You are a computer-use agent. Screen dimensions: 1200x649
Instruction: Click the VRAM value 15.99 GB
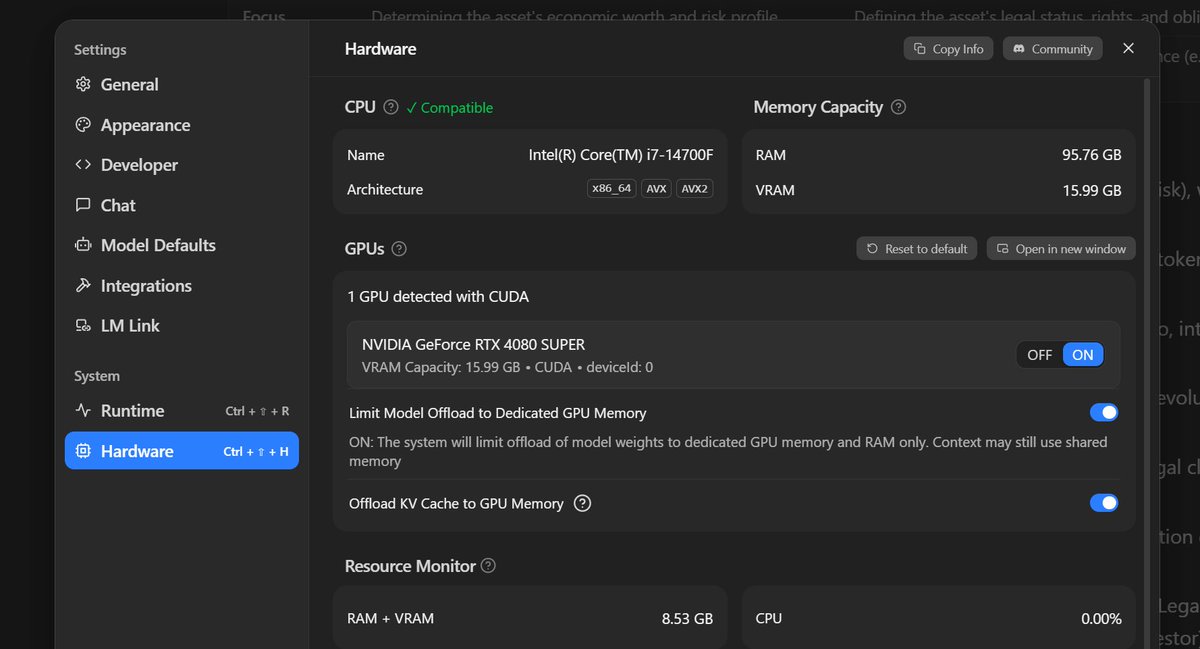pos(1092,190)
